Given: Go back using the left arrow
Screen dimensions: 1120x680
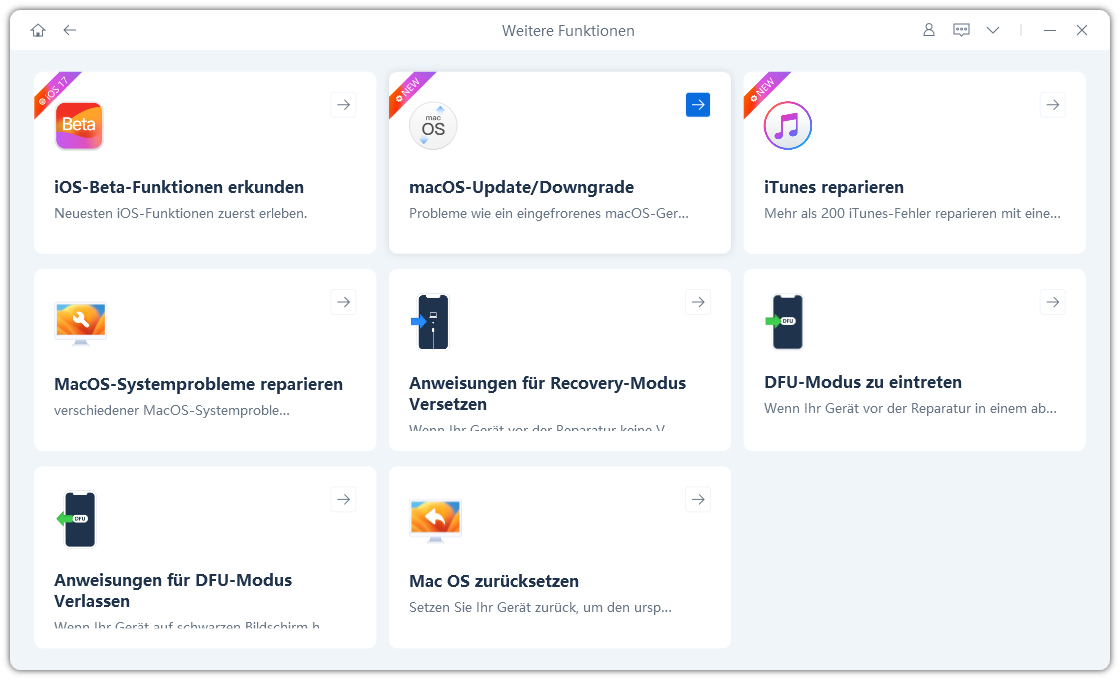Looking at the screenshot, I should (69, 30).
